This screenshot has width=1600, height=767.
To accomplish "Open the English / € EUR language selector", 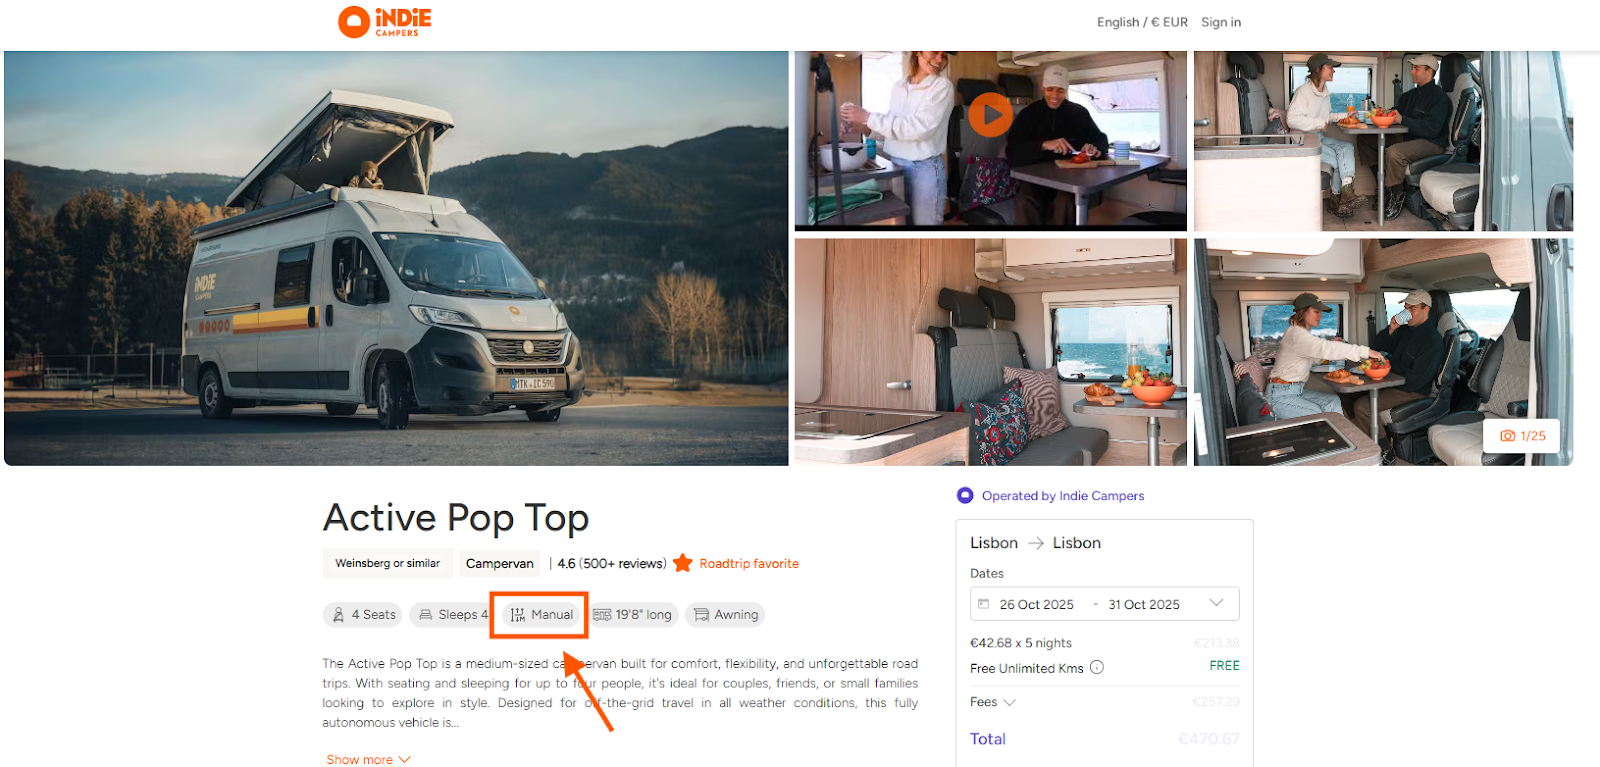I will click(x=1142, y=22).
